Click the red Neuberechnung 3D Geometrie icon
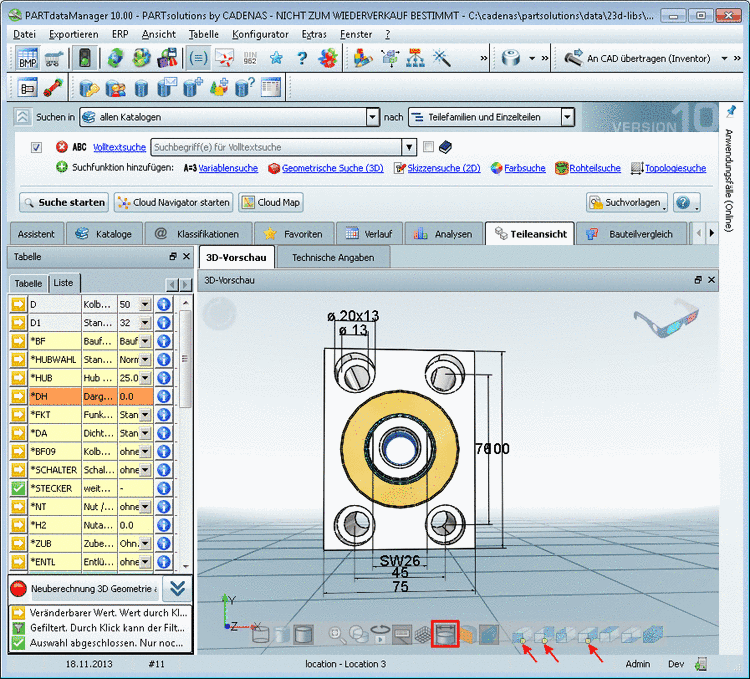750x679 pixels. (x=18, y=589)
